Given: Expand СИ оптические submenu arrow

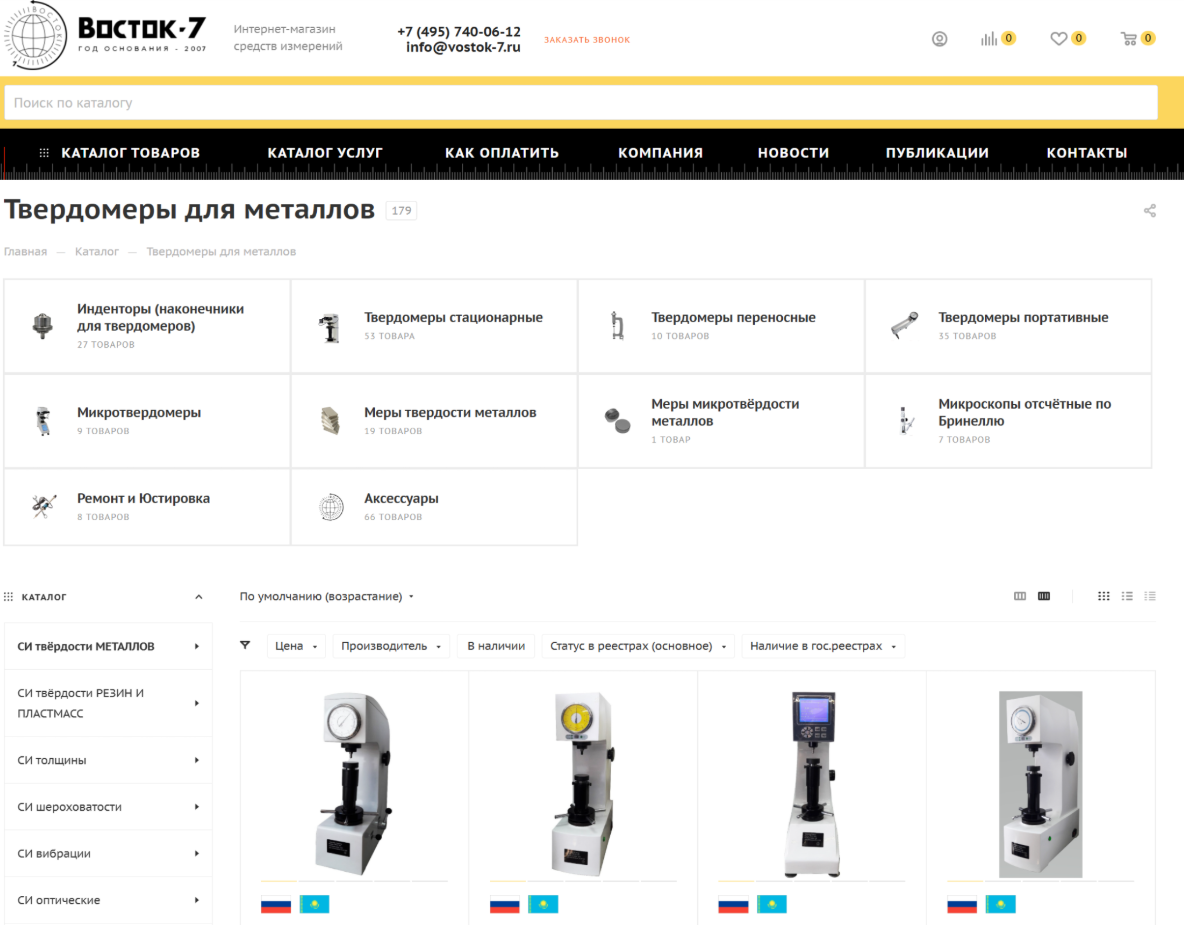Looking at the screenshot, I should pos(196,900).
